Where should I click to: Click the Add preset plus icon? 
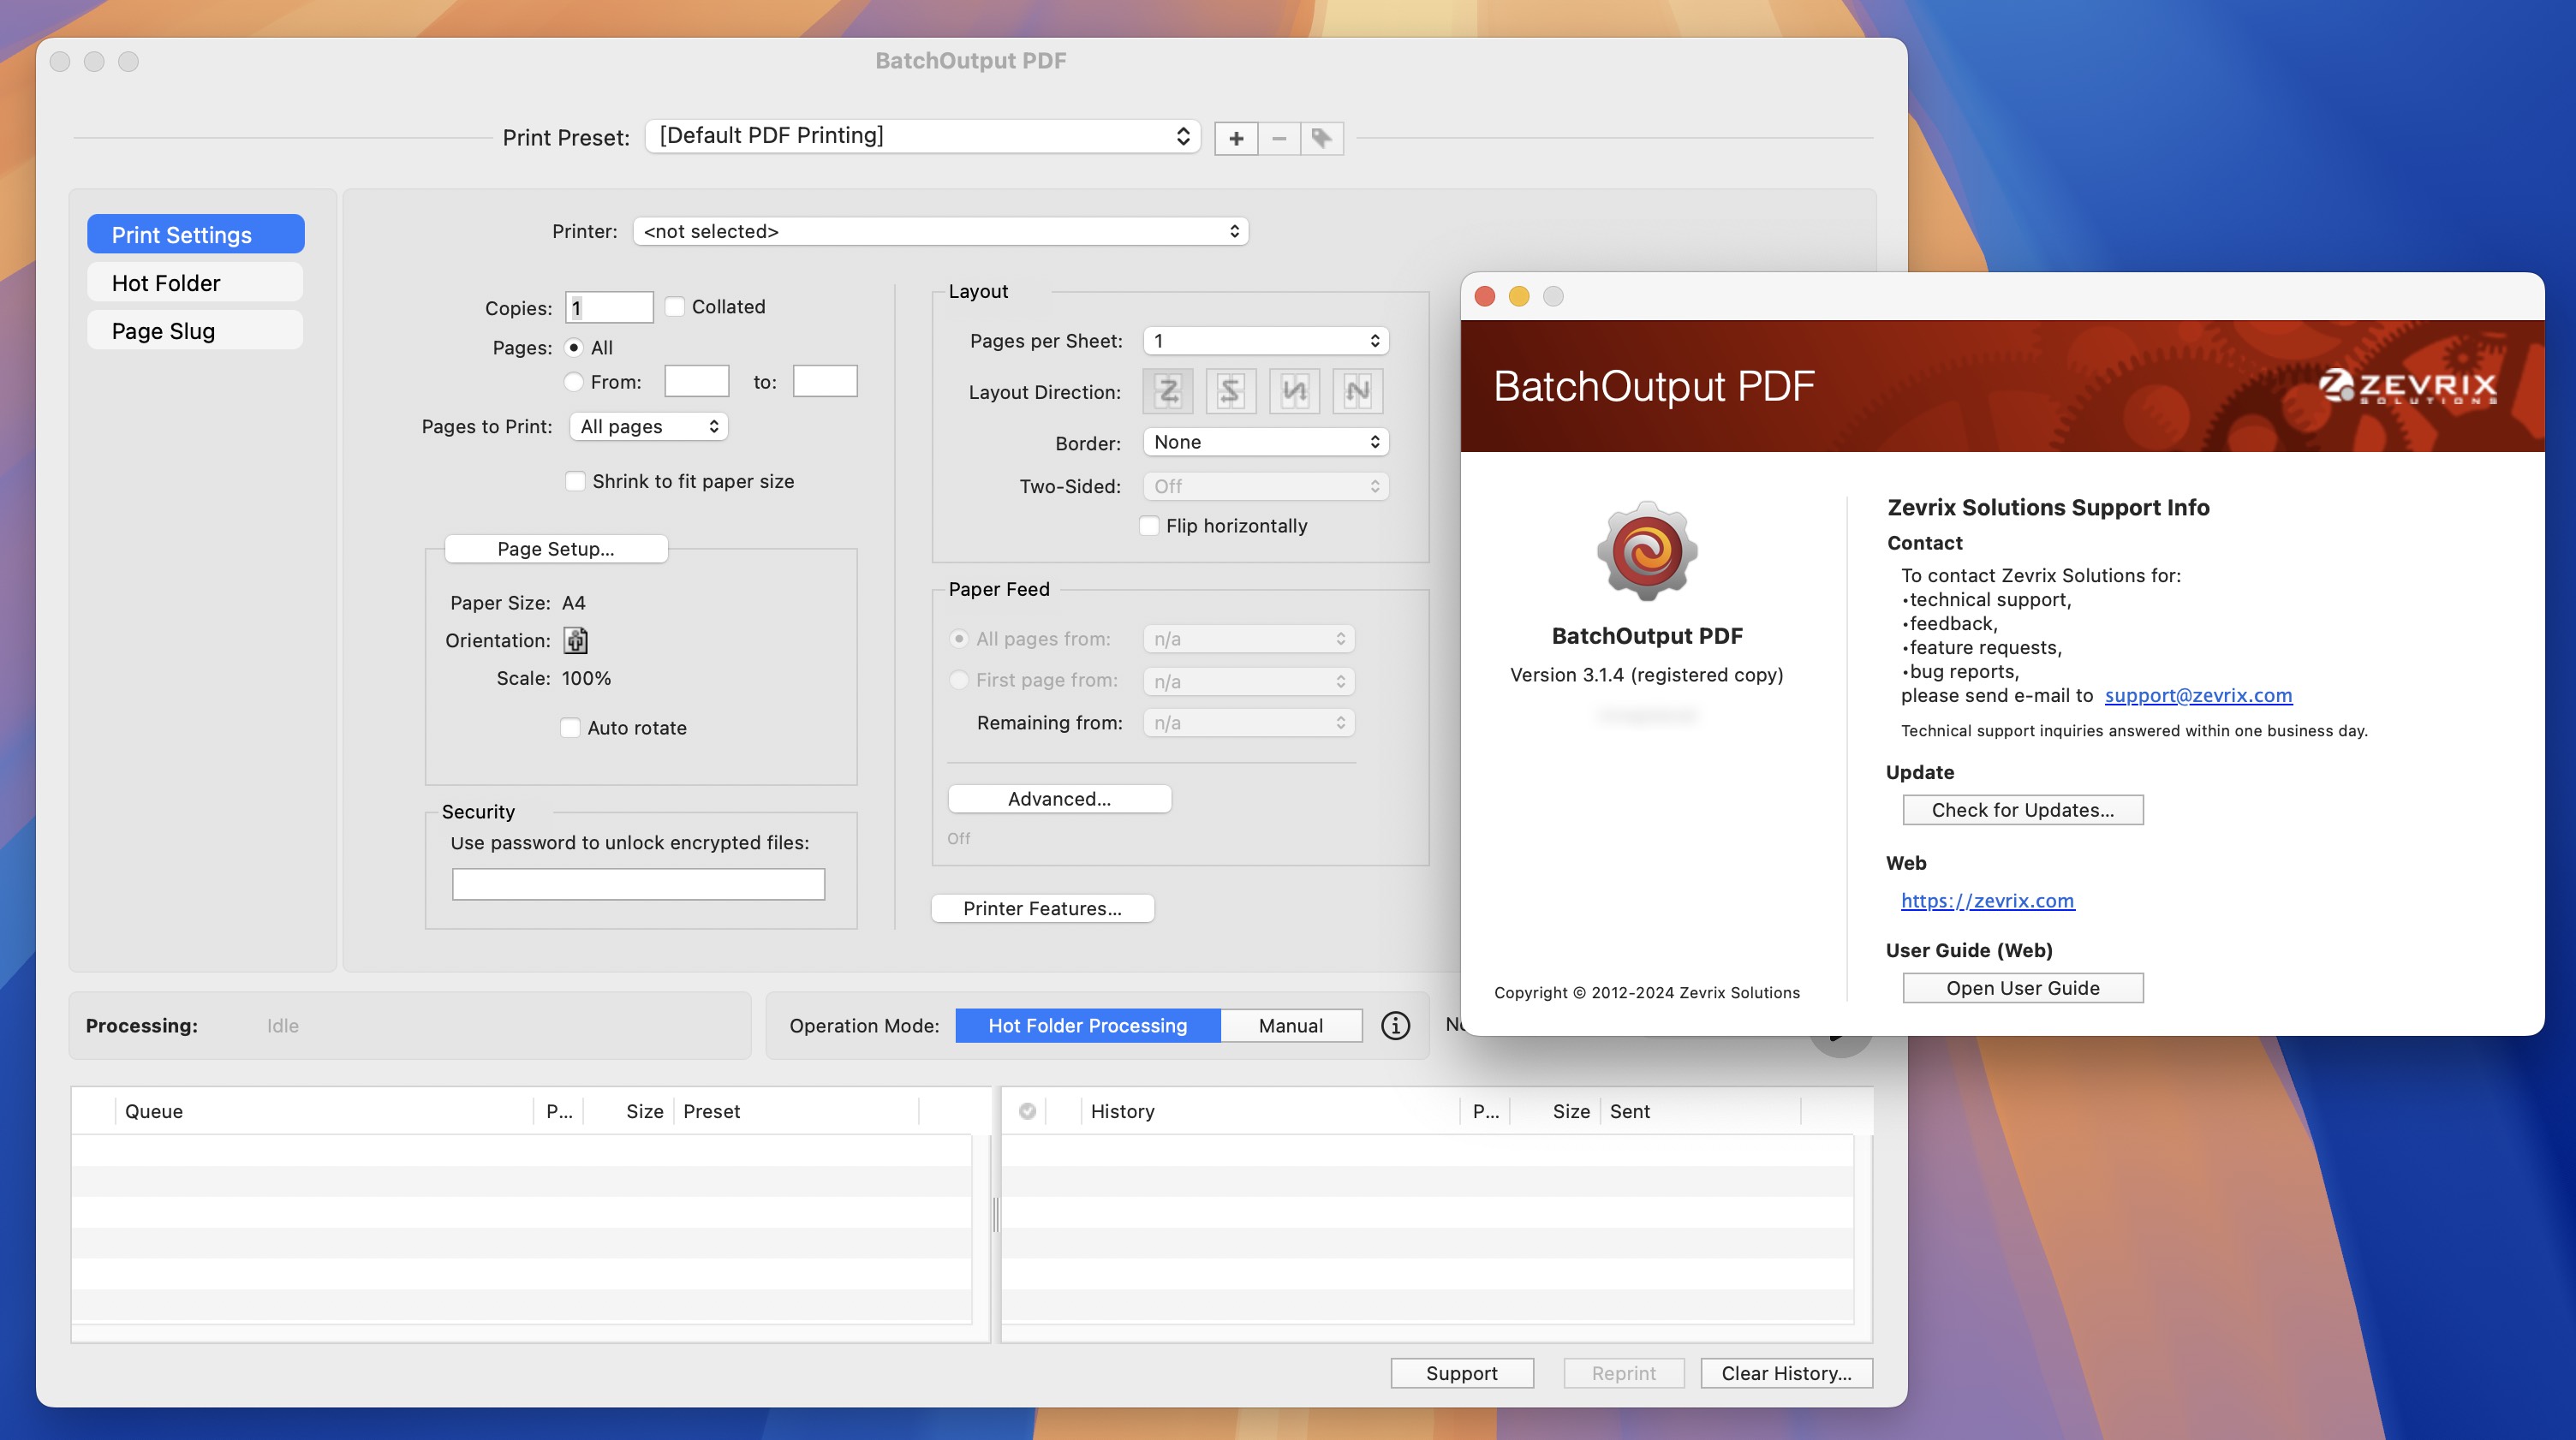click(x=1235, y=134)
